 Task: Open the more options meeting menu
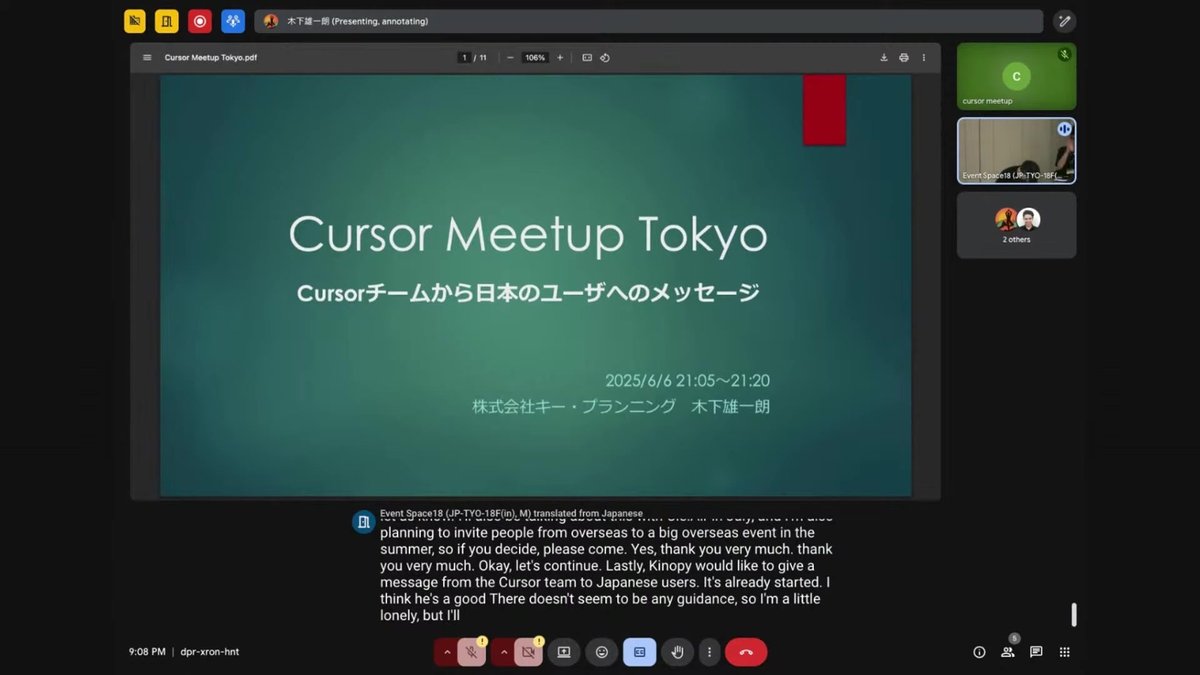coord(710,651)
